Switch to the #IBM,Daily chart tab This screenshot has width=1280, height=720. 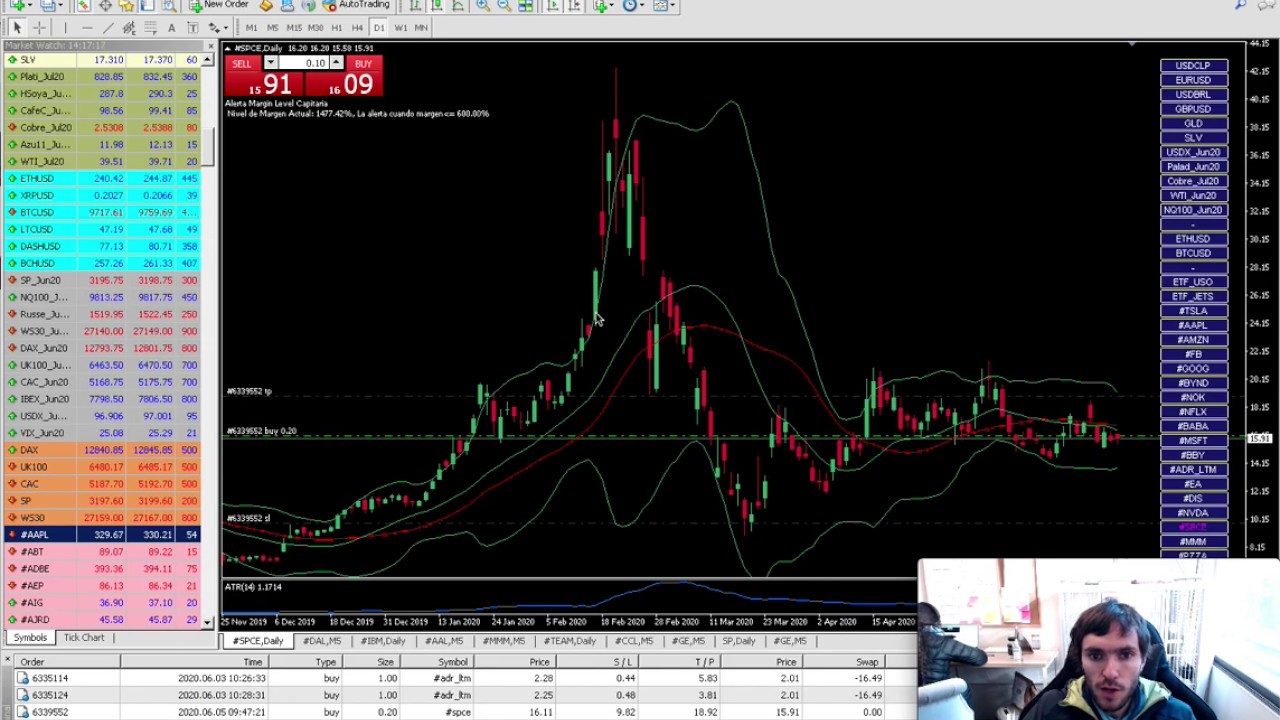[x=383, y=641]
